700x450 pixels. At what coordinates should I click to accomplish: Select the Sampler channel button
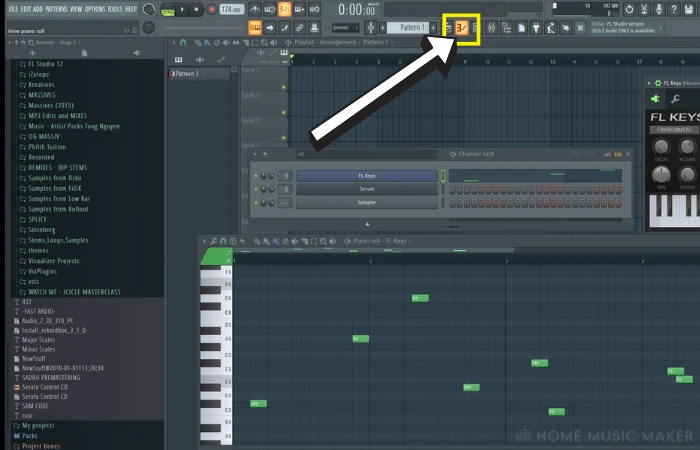point(367,203)
